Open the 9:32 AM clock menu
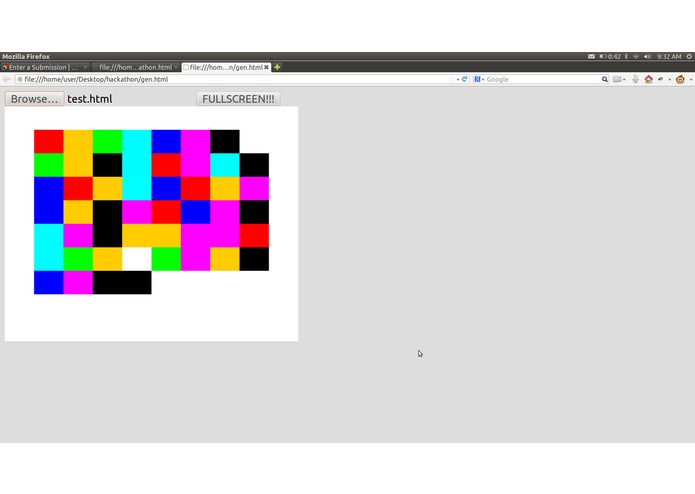 669,57
